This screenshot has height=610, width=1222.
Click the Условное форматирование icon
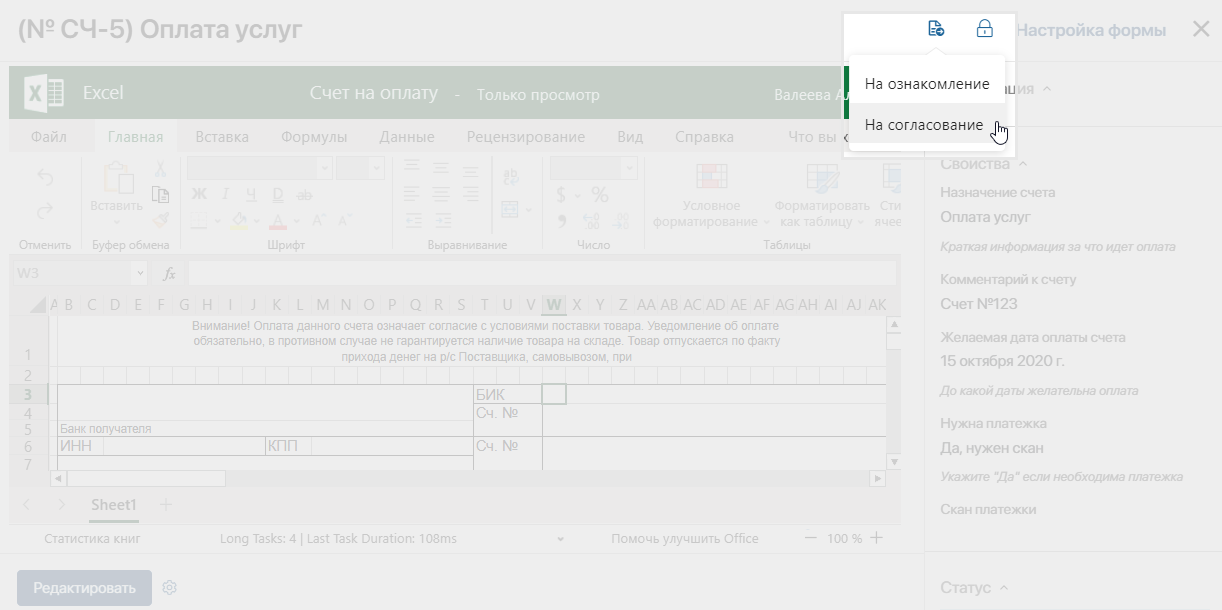click(712, 177)
